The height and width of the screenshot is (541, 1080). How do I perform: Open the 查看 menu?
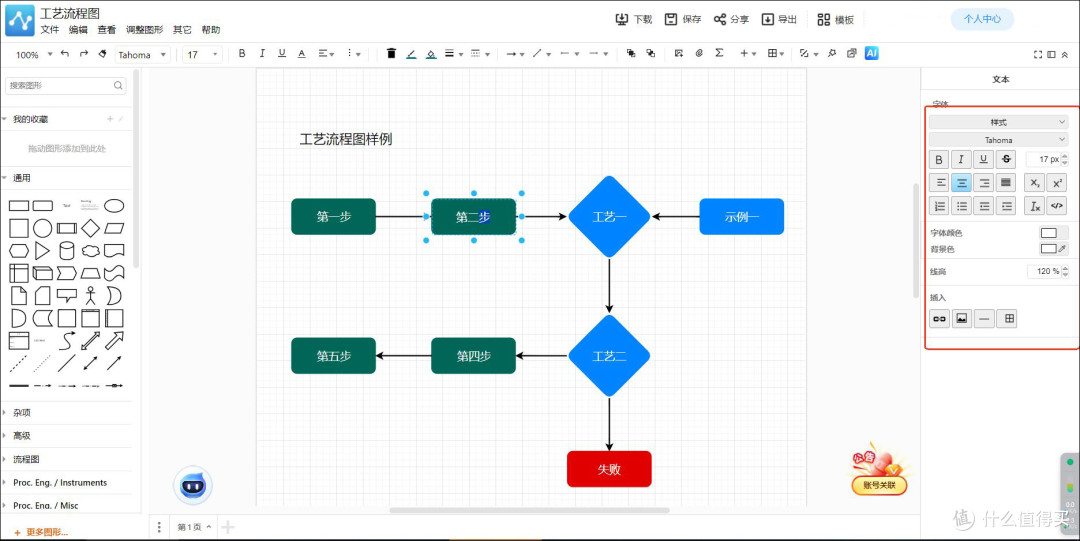107,30
